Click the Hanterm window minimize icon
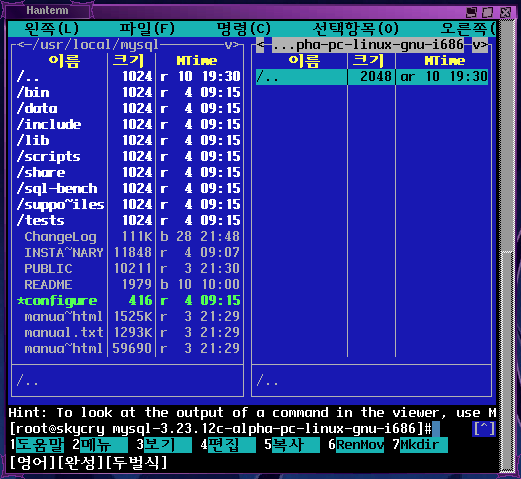521x479 pixels. [471, 13]
